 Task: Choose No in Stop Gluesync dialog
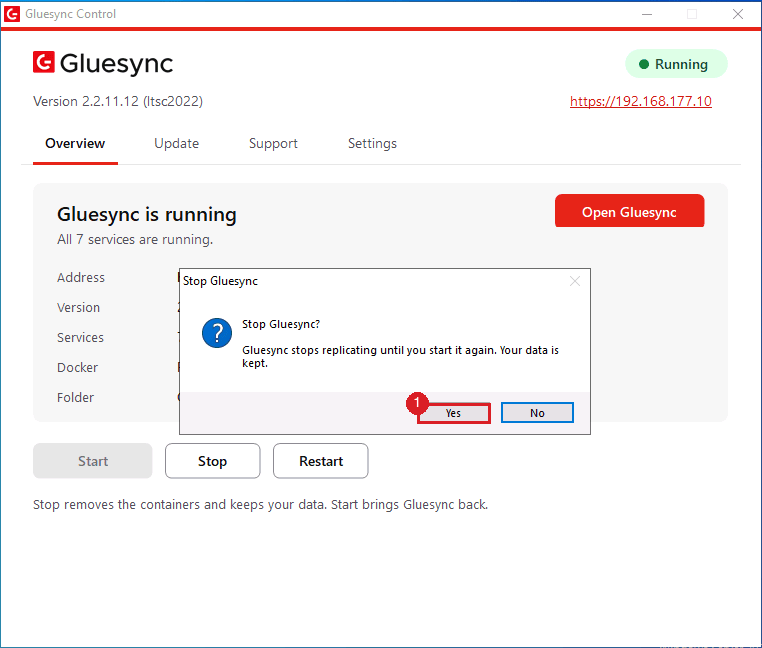[537, 413]
